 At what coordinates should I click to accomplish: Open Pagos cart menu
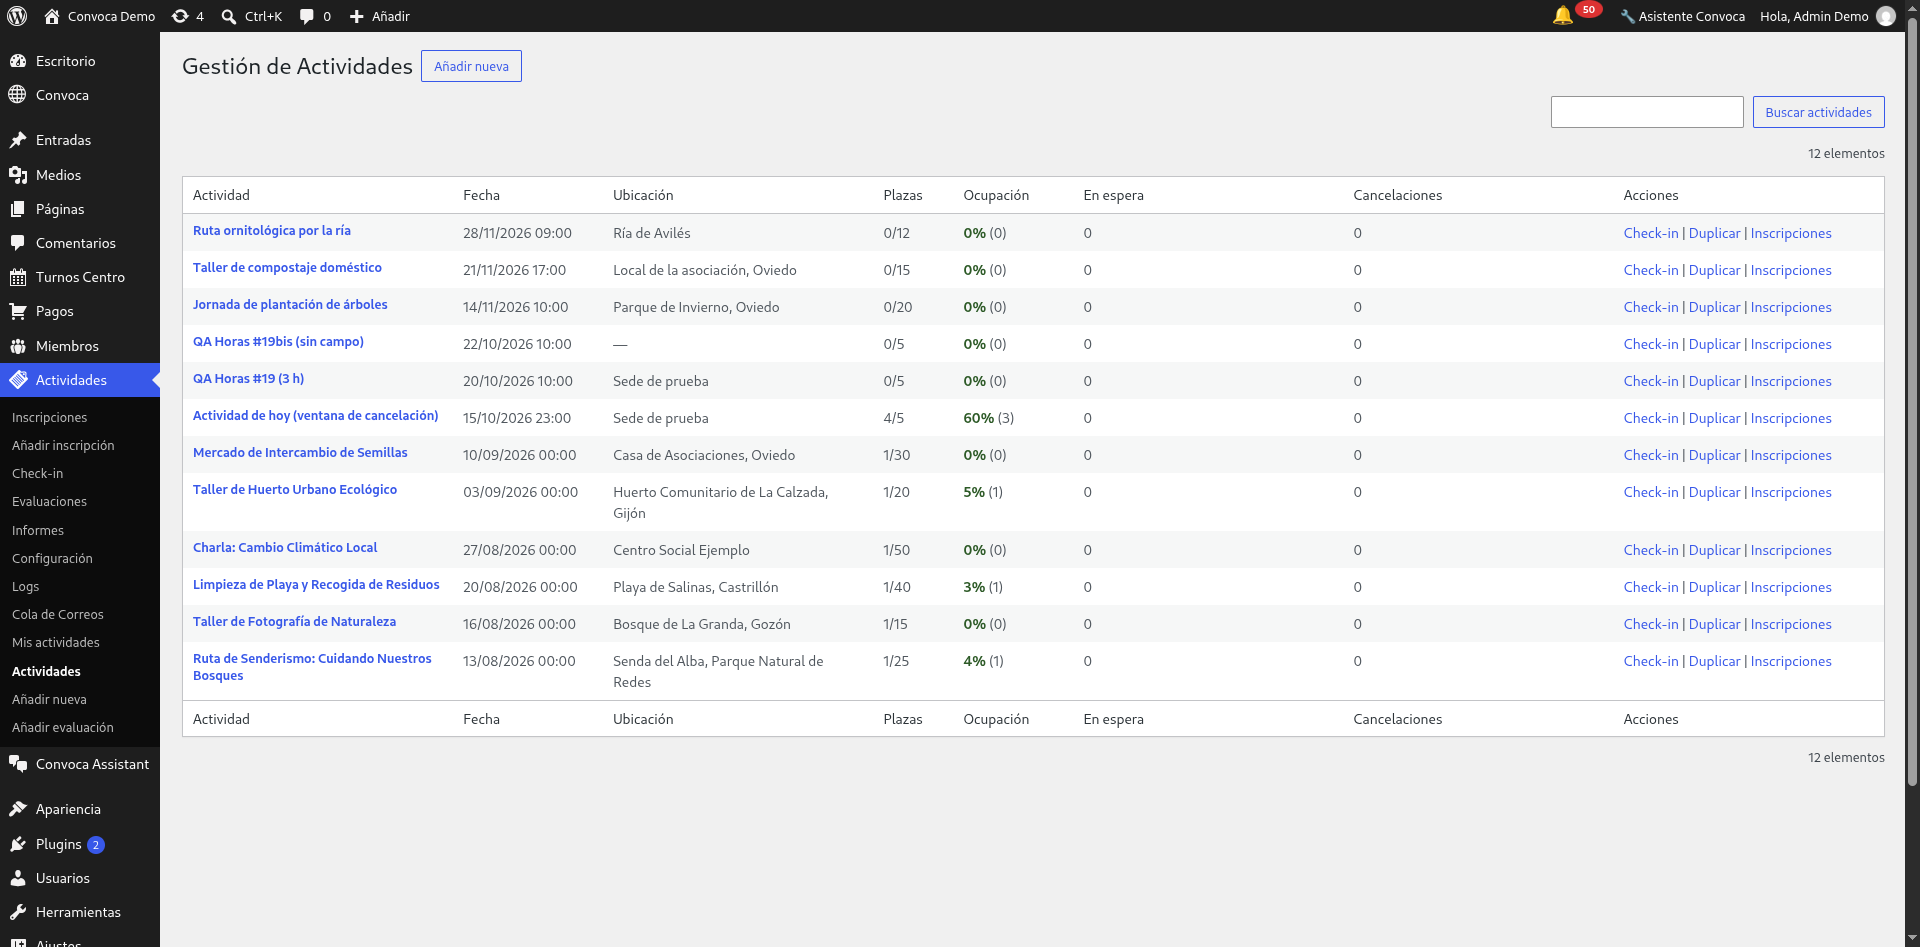(x=80, y=311)
